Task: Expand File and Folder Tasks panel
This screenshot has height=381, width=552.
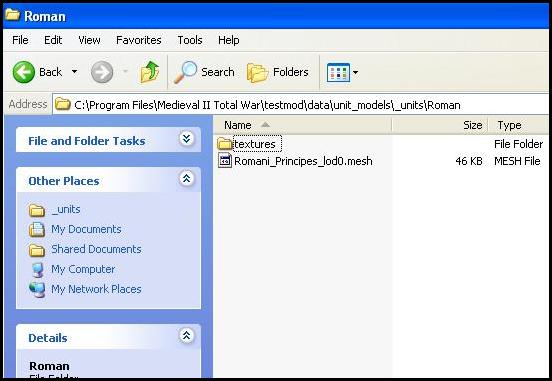Action: click(x=187, y=139)
